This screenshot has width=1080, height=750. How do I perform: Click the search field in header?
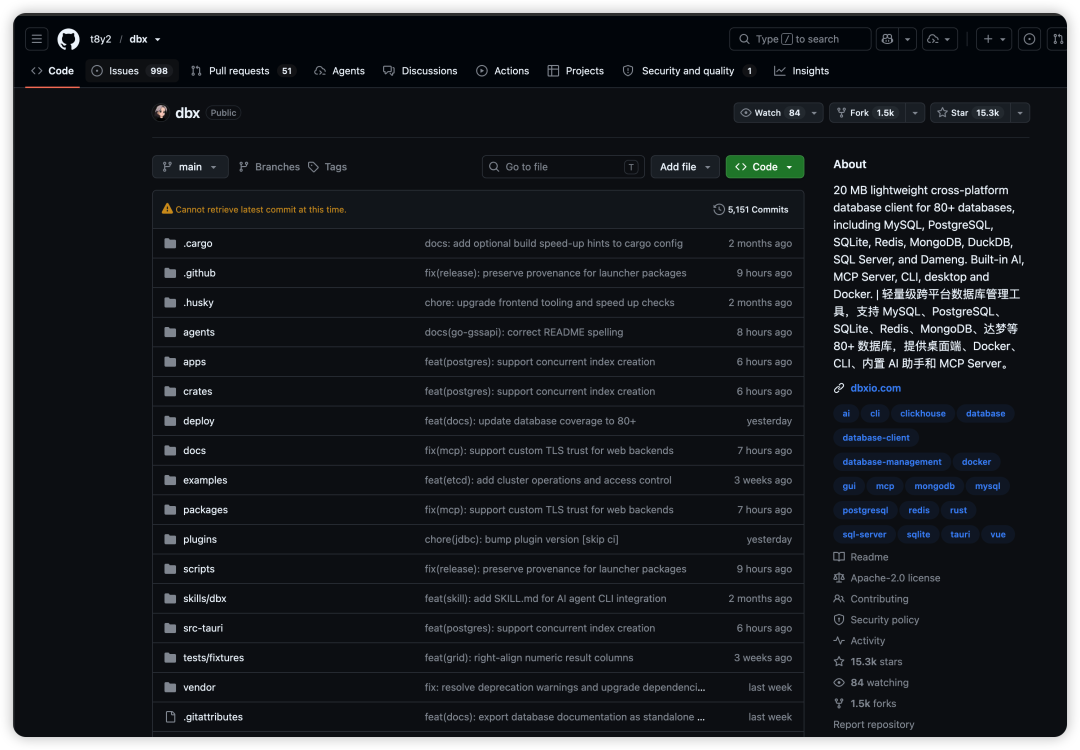click(800, 39)
